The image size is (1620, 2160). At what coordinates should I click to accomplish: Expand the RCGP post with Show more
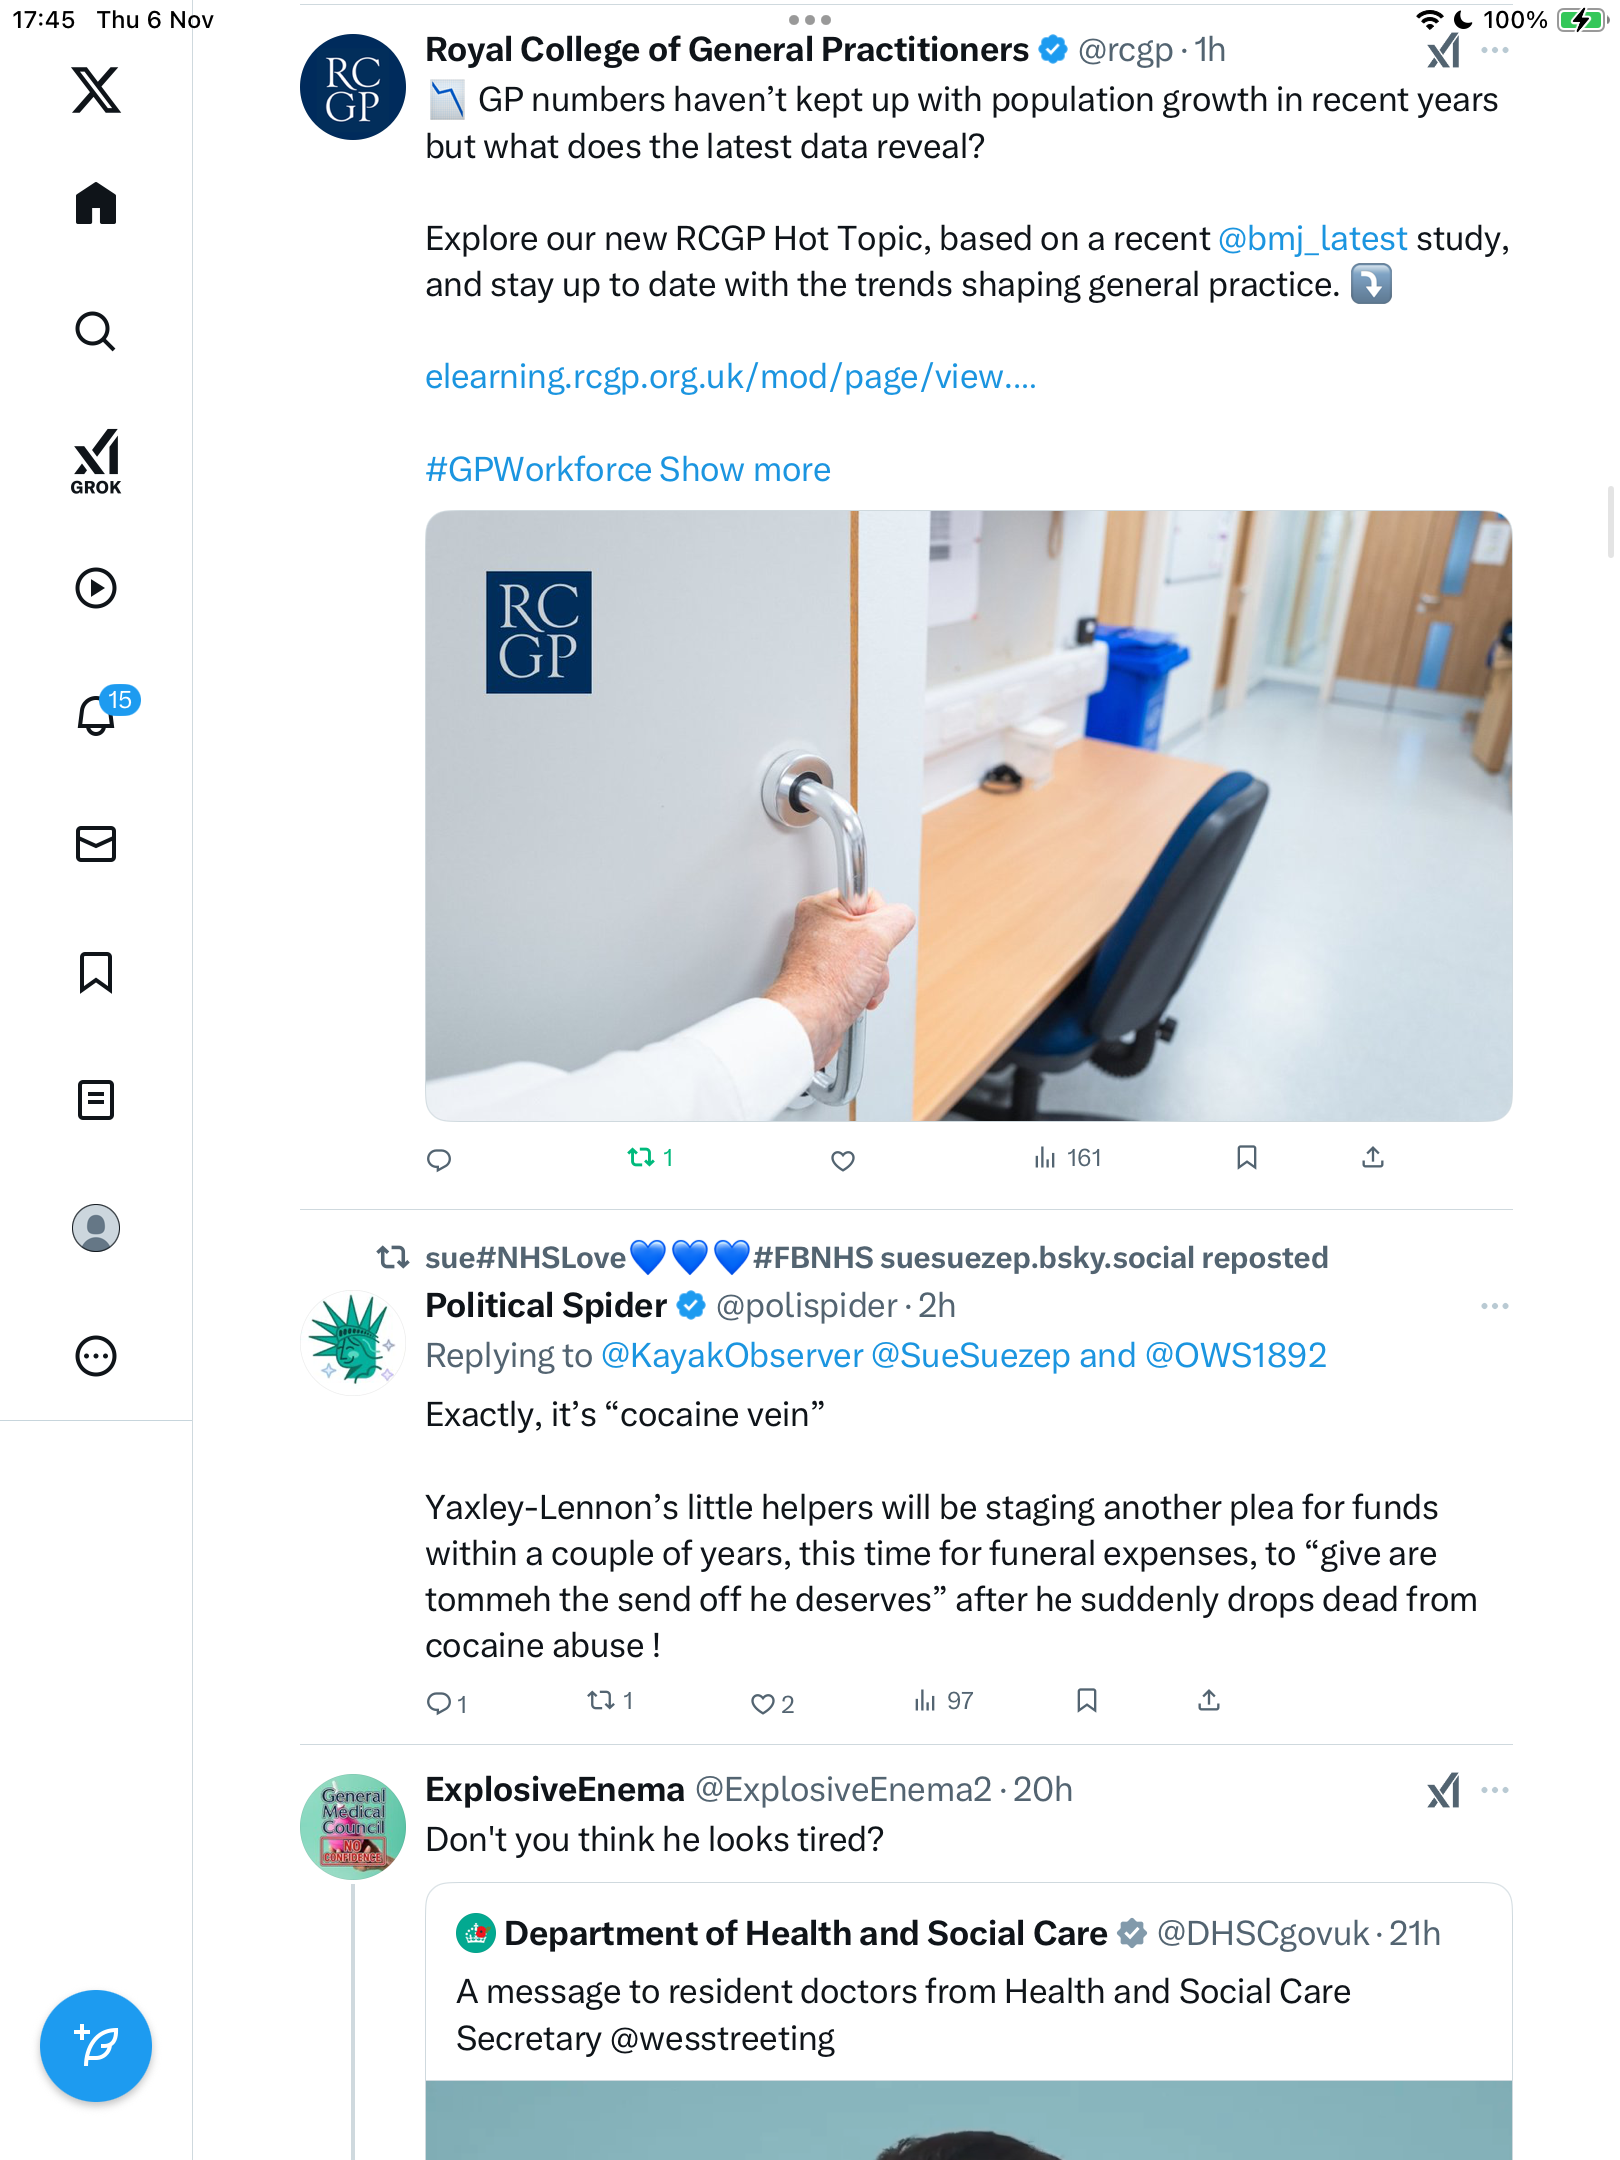coord(745,470)
